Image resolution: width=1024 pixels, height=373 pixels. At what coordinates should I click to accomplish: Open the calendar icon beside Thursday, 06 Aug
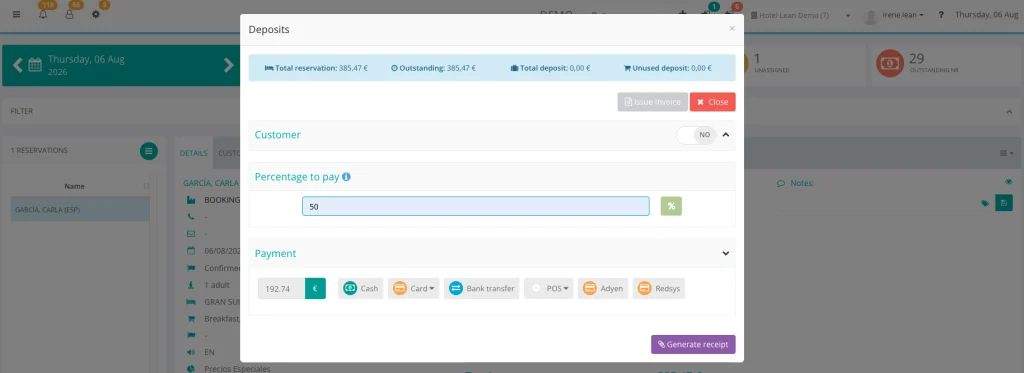[35, 65]
